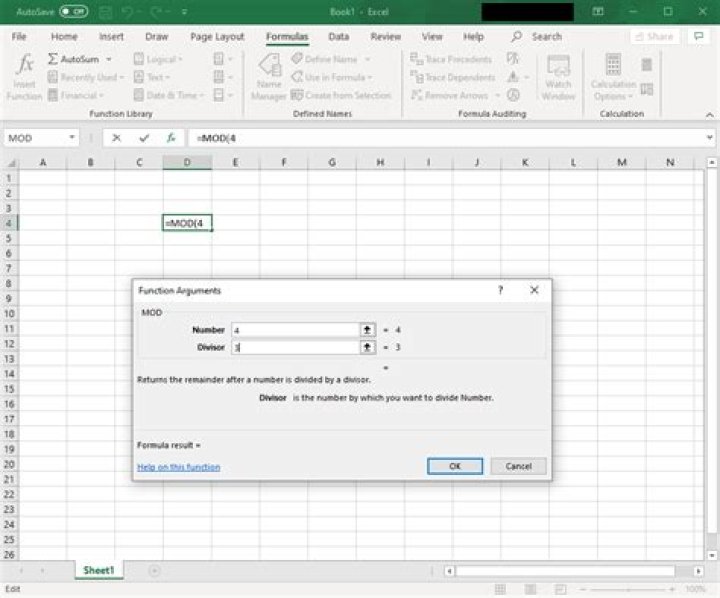Image resolution: width=720 pixels, height=598 pixels.
Task: Click the Ribbon Display Options icon
Action: [x=598, y=11]
